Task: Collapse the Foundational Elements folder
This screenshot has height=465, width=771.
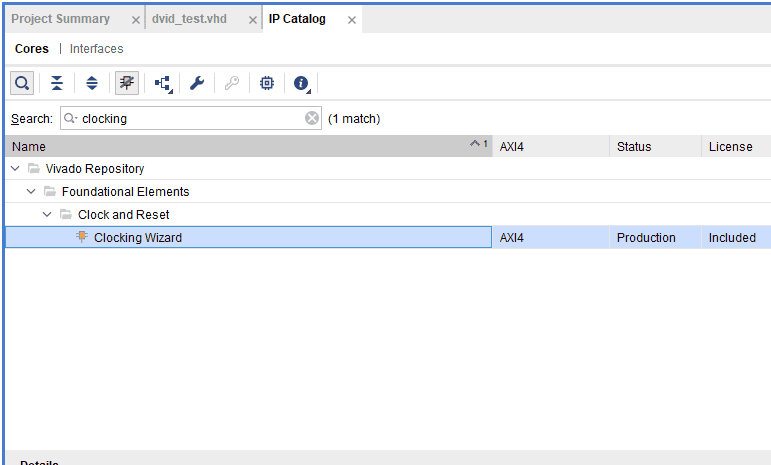Action: point(33,191)
